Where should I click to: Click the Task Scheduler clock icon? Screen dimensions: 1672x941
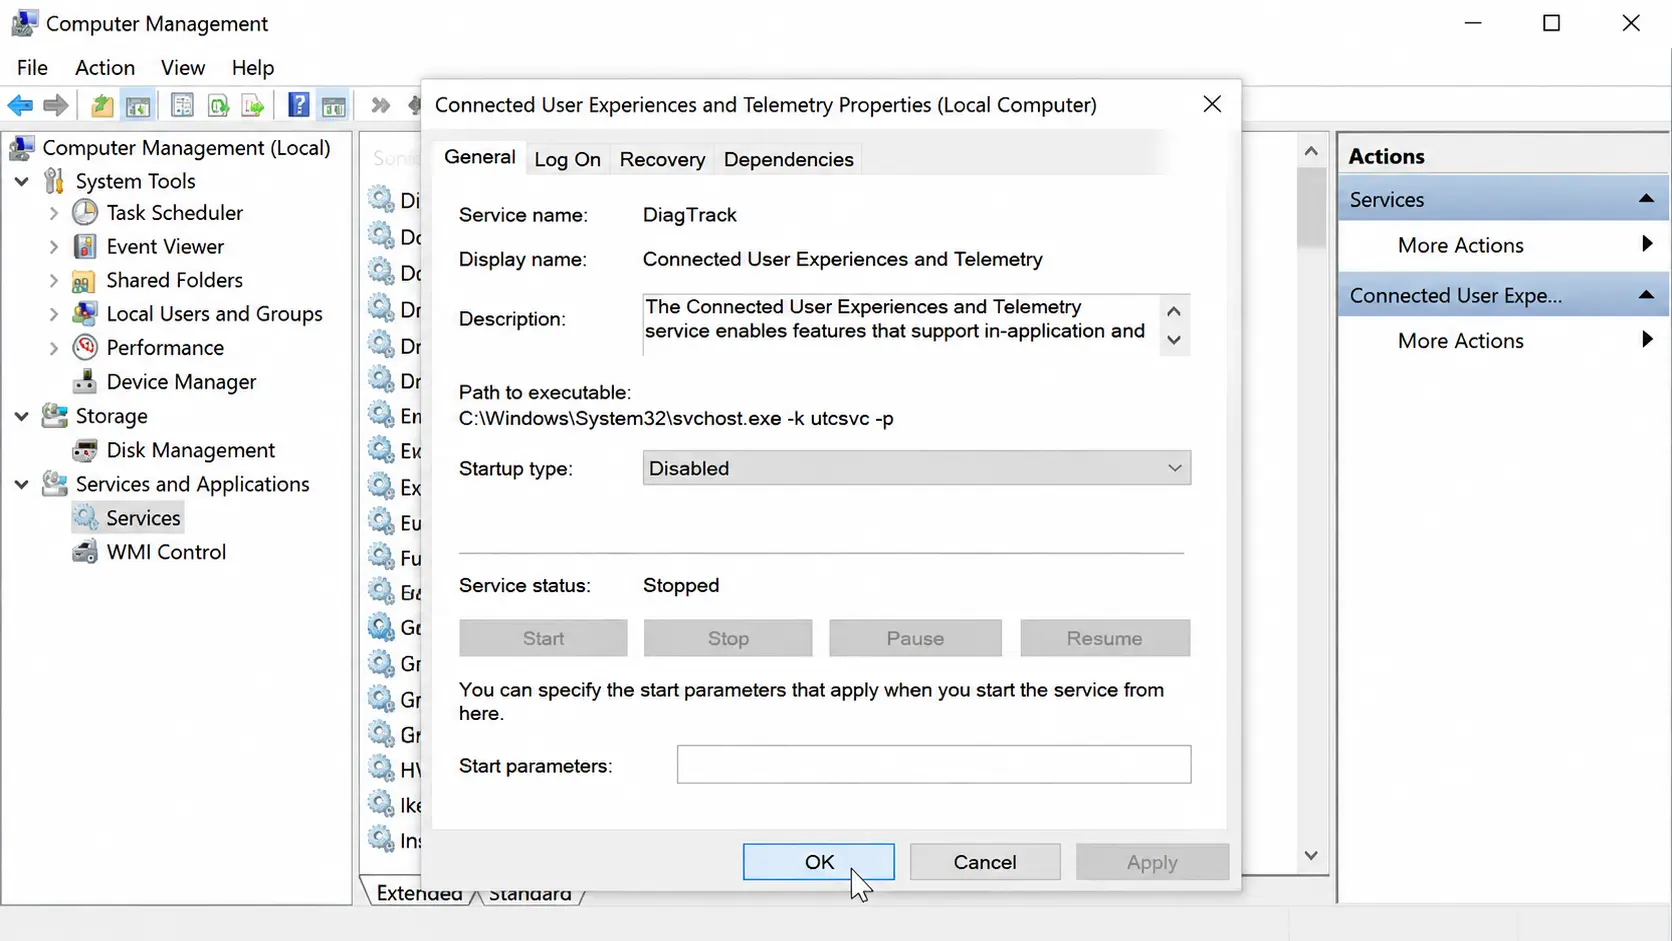point(85,212)
